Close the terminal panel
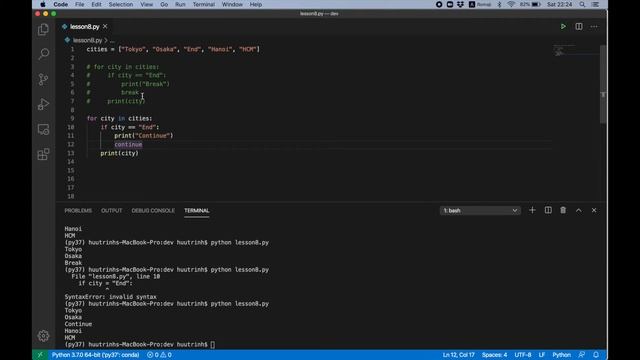Viewport: 640px width, 360px height. click(x=594, y=210)
